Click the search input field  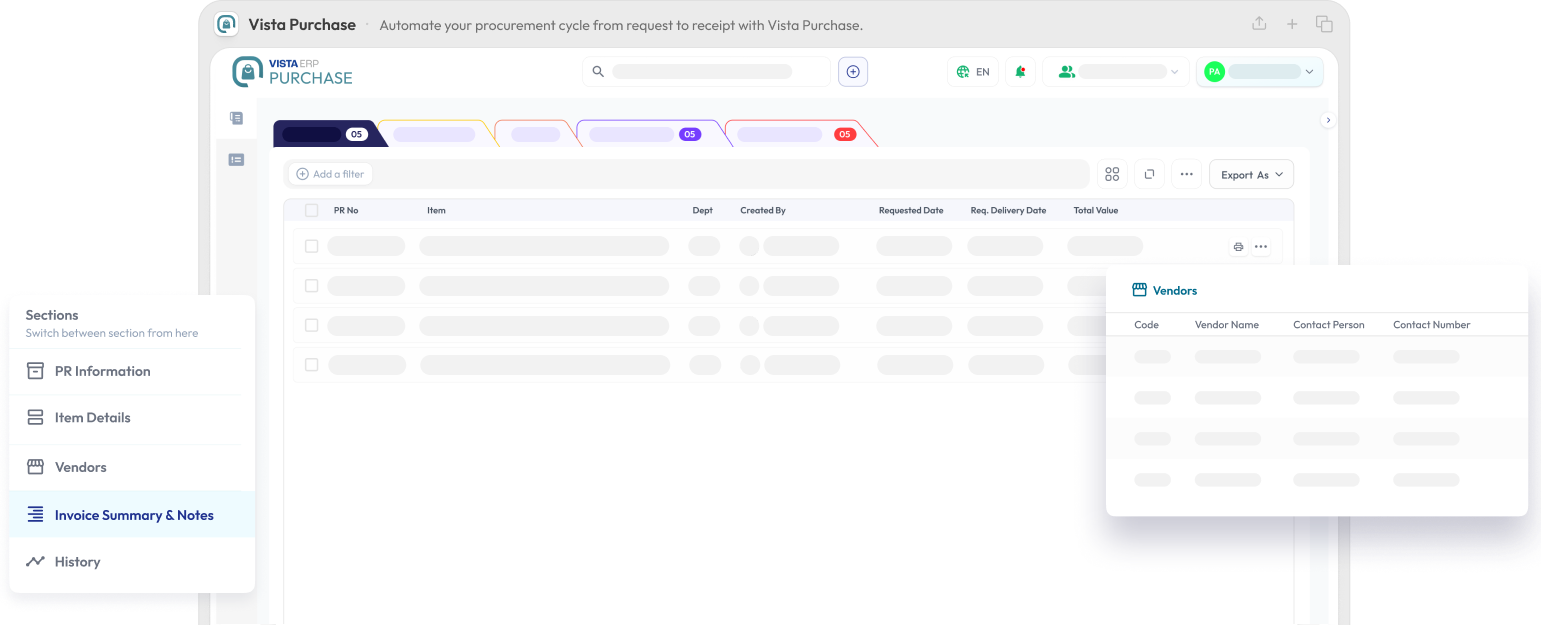pyautogui.click(x=705, y=72)
